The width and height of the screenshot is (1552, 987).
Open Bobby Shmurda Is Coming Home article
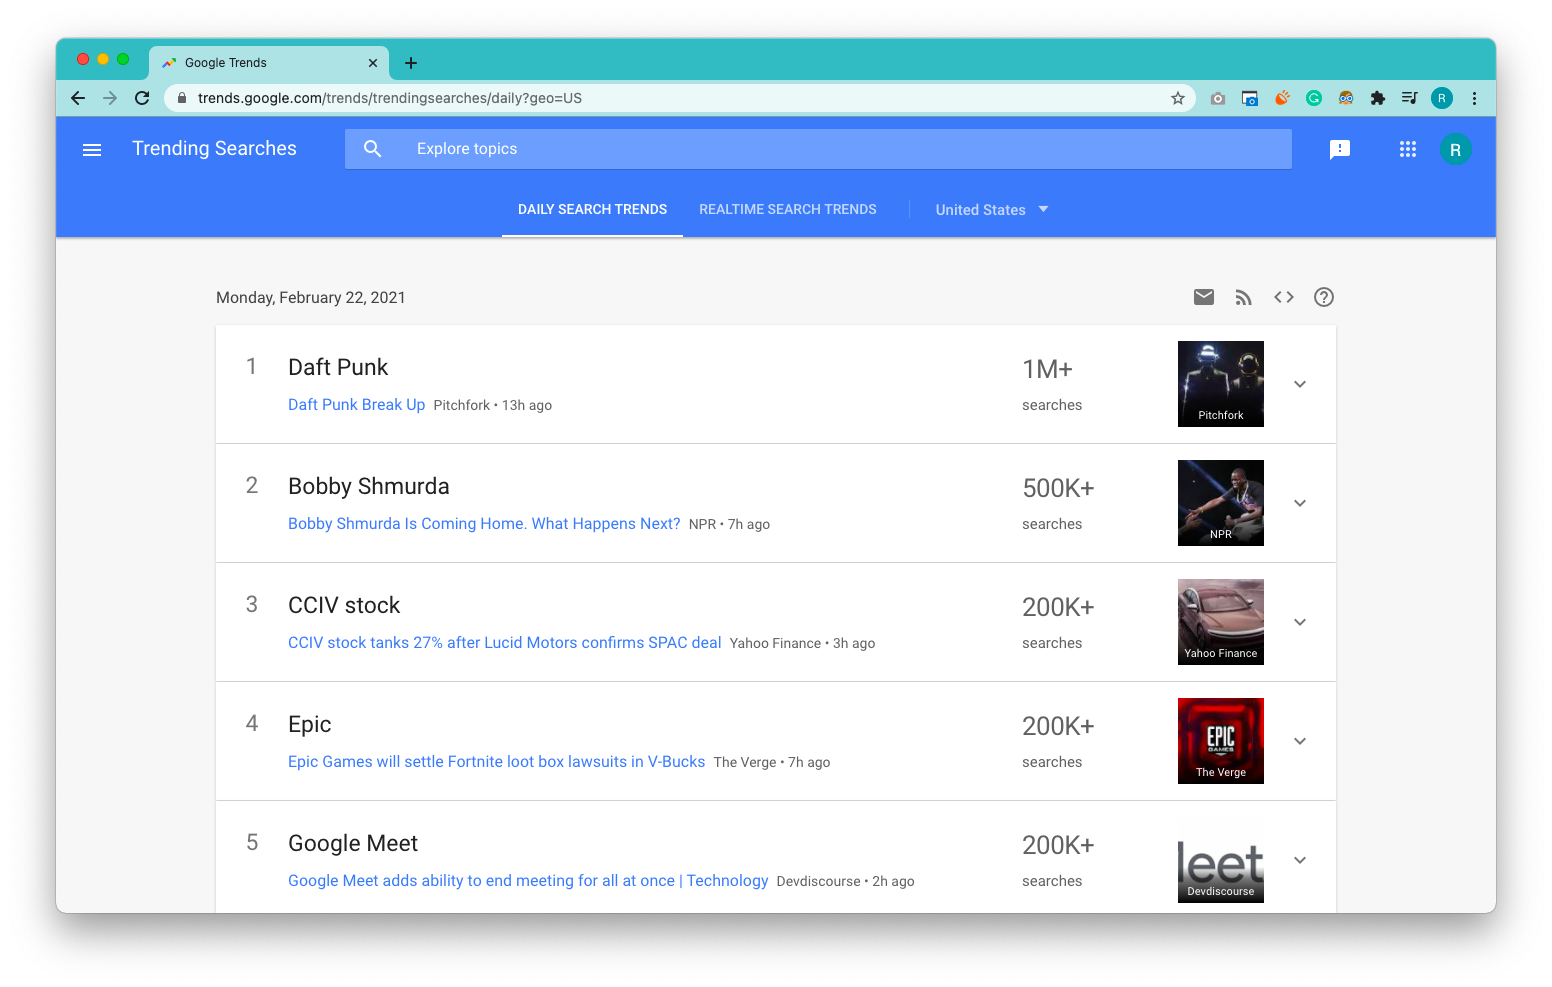coord(484,523)
